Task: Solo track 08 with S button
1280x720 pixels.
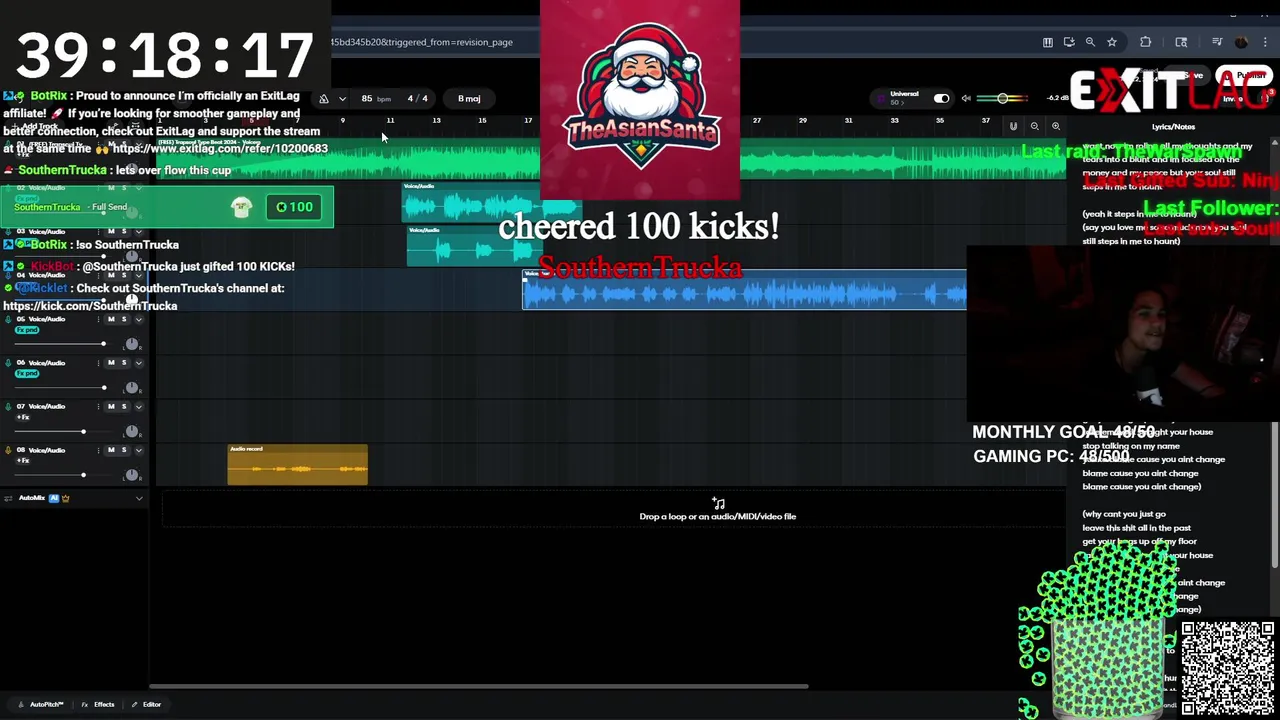Action: point(124,450)
